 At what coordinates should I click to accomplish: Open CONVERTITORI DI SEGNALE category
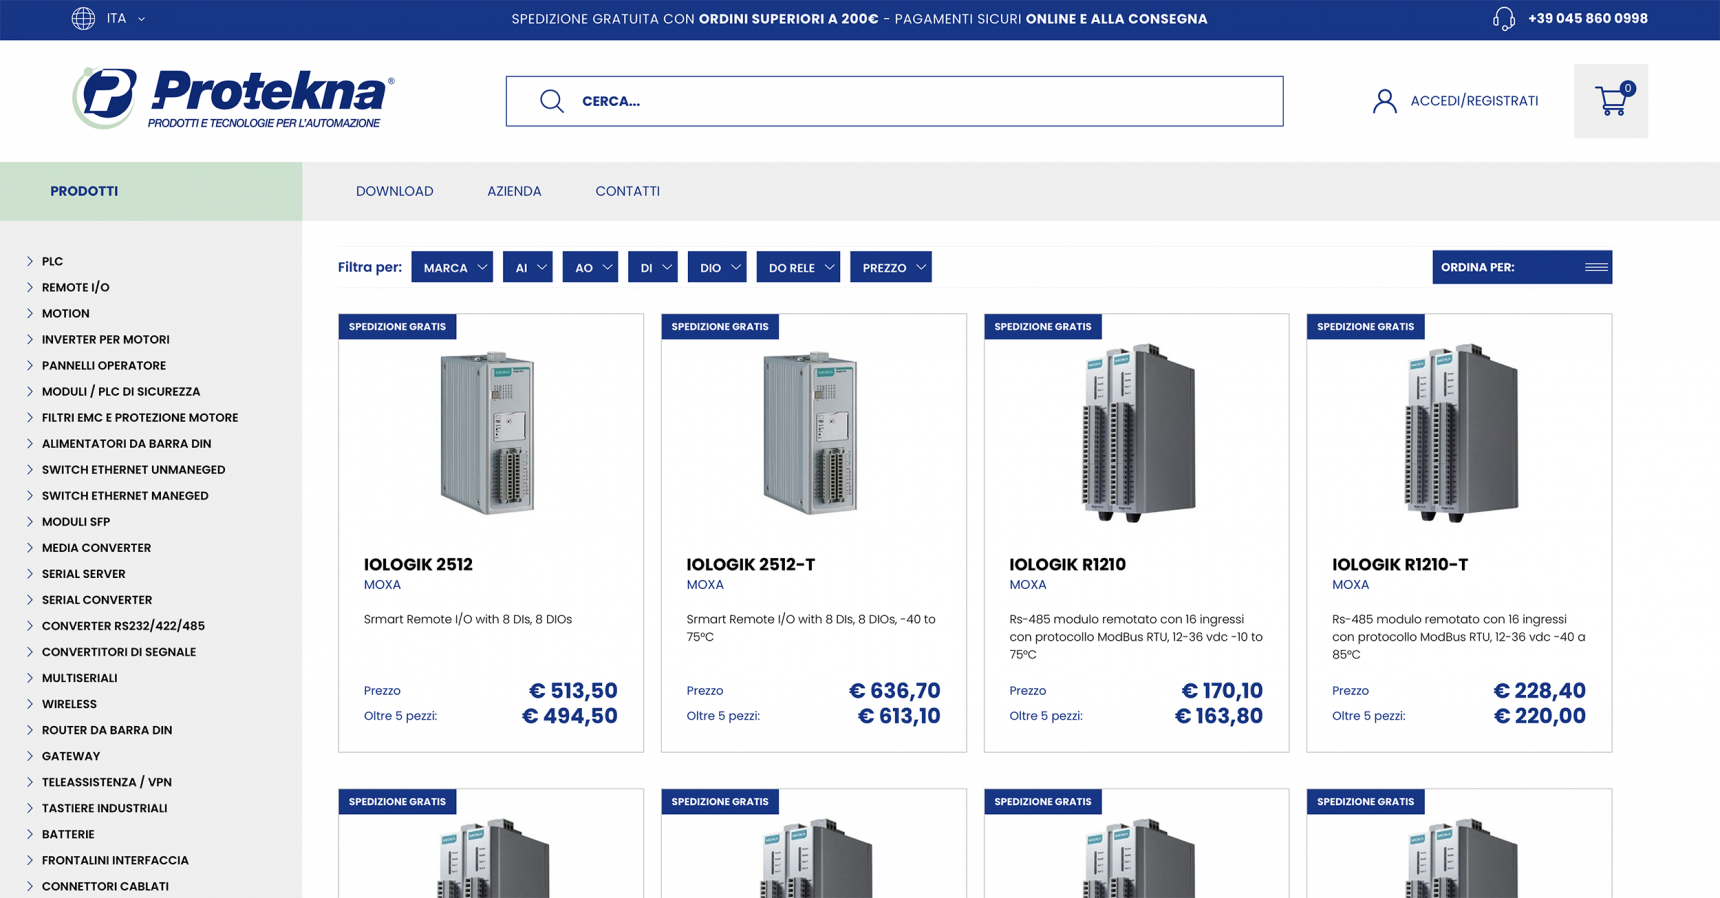[118, 651]
